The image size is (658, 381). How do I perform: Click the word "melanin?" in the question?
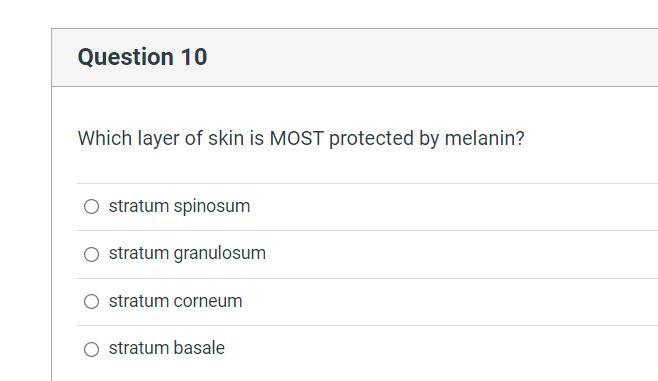coord(484,138)
